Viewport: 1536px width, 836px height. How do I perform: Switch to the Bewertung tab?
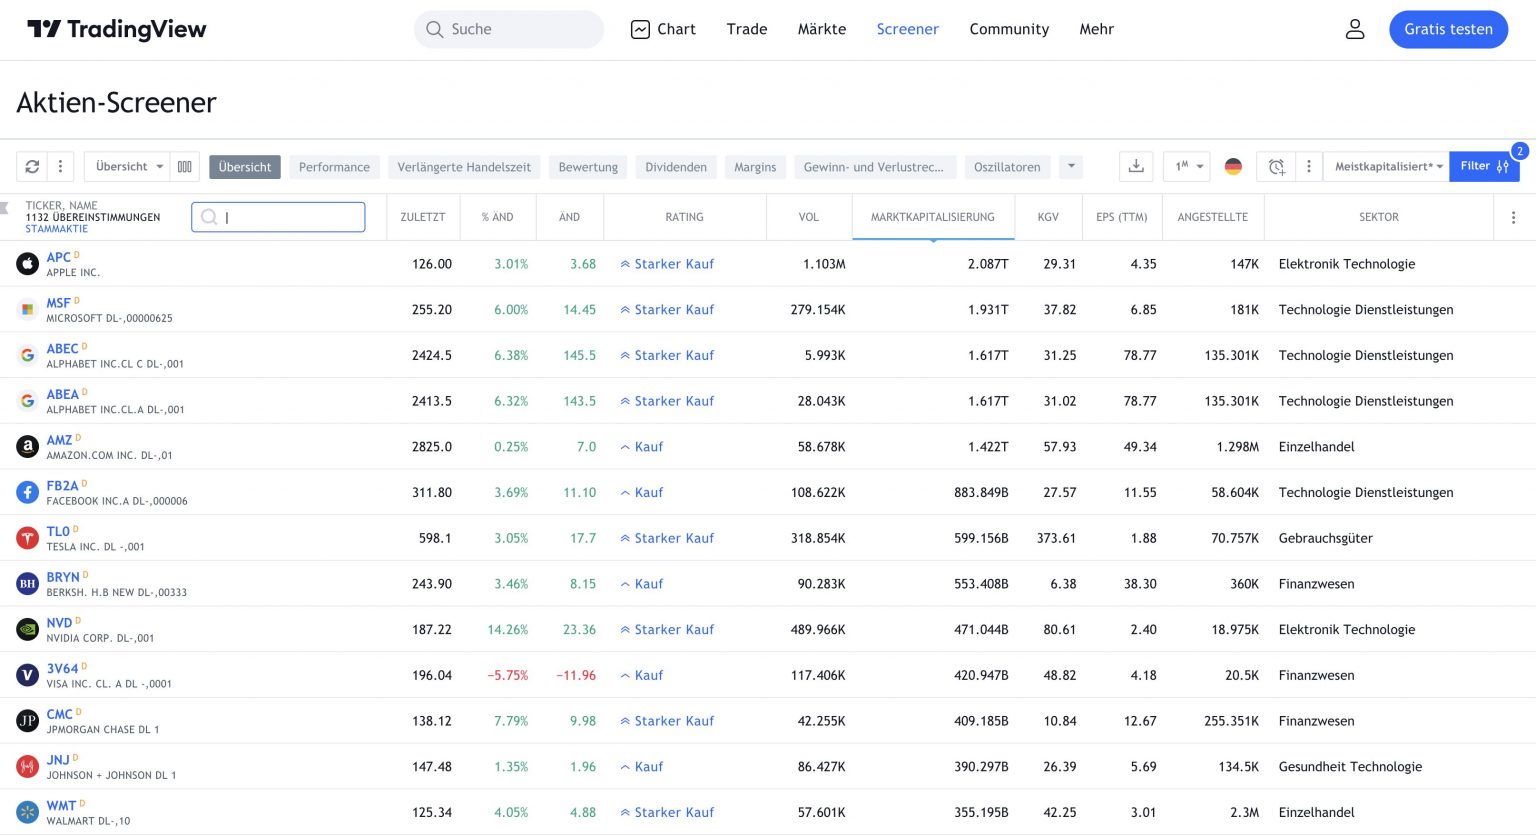[x=588, y=167]
